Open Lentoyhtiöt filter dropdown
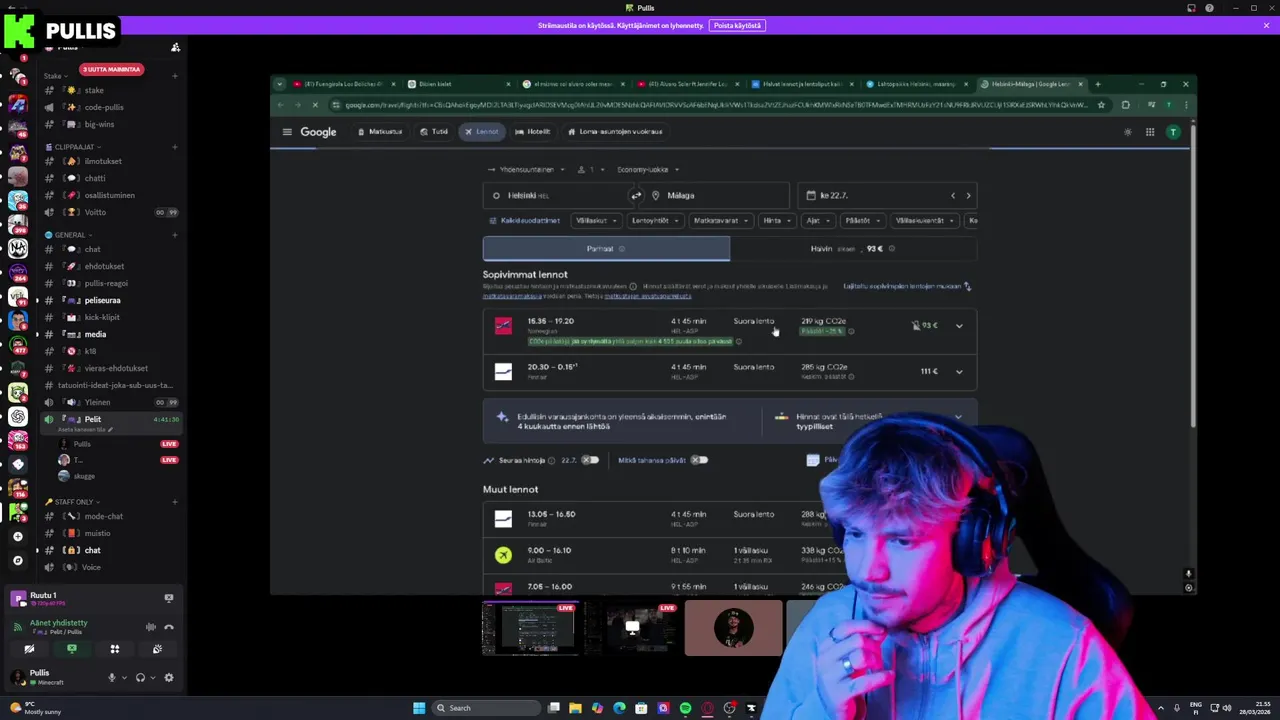Screen dimensions: 1280x720 (655, 220)
